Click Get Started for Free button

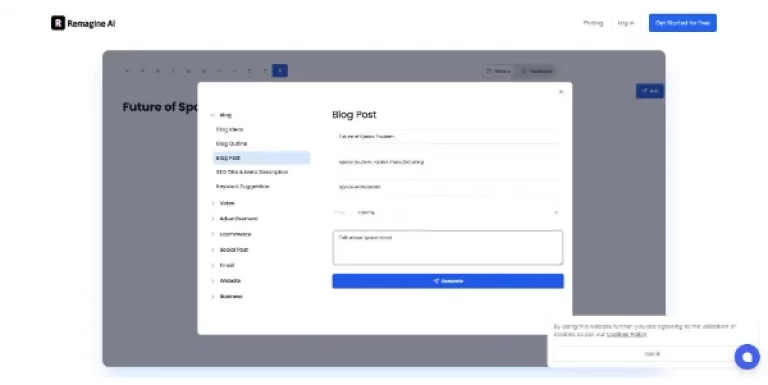[683, 23]
